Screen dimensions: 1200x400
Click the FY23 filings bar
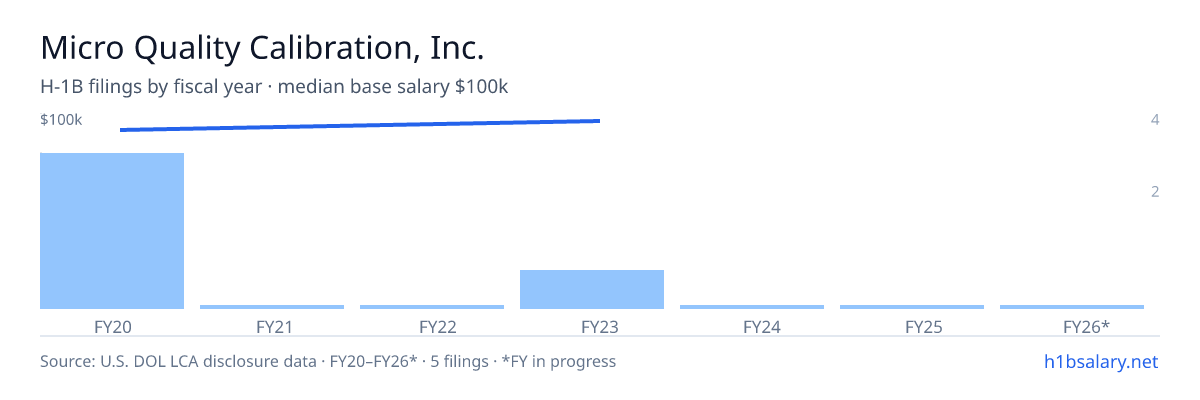coord(592,289)
